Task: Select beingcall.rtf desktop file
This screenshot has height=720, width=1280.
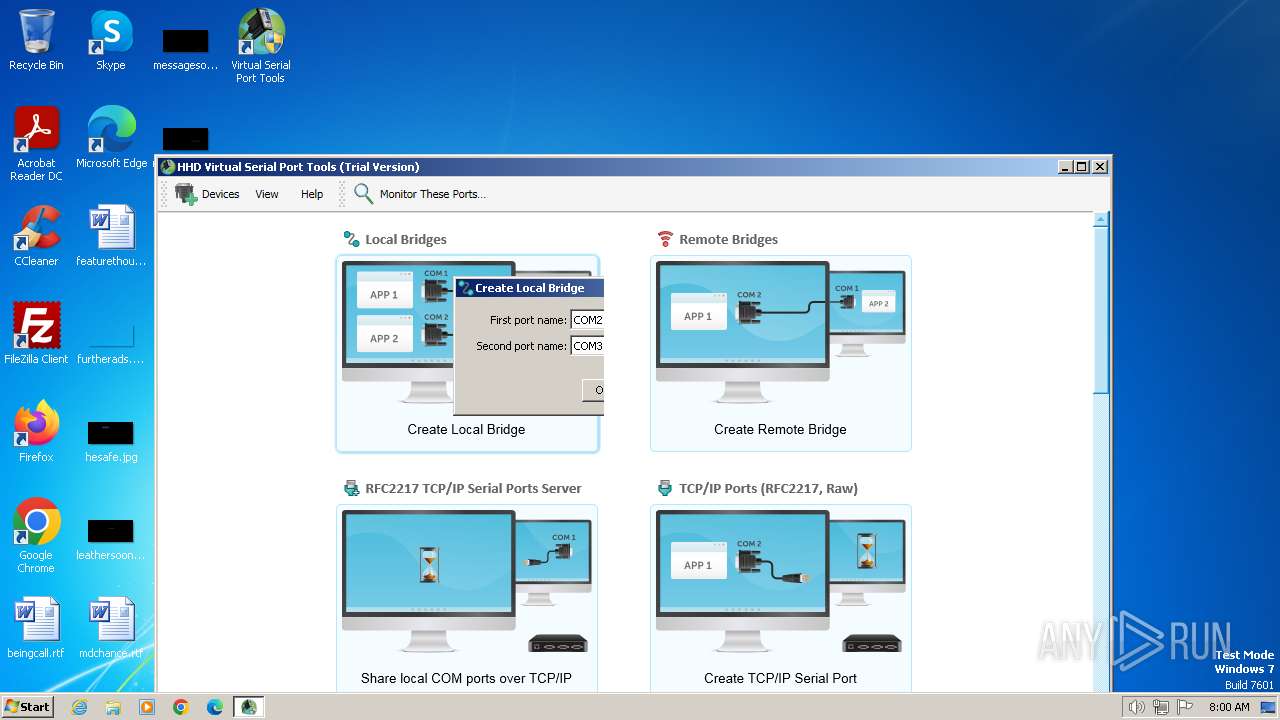Action: click(x=36, y=628)
